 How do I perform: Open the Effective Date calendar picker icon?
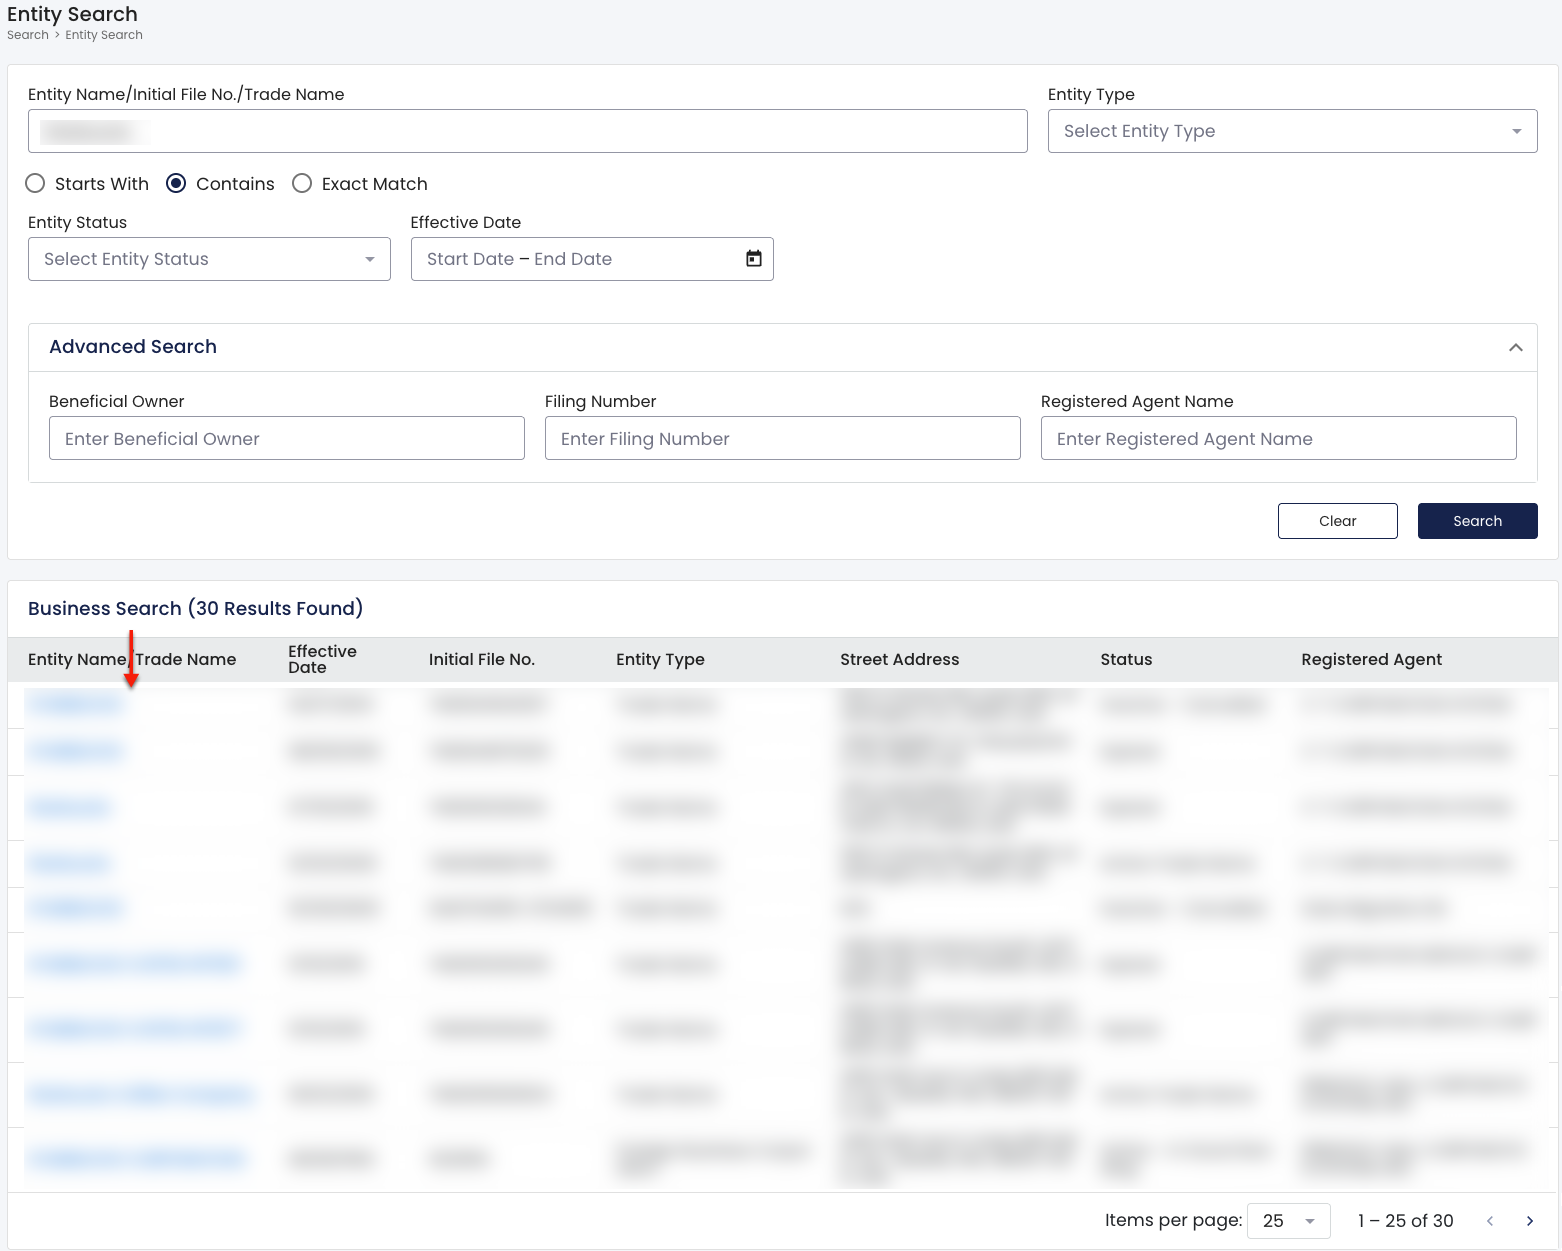point(754,259)
